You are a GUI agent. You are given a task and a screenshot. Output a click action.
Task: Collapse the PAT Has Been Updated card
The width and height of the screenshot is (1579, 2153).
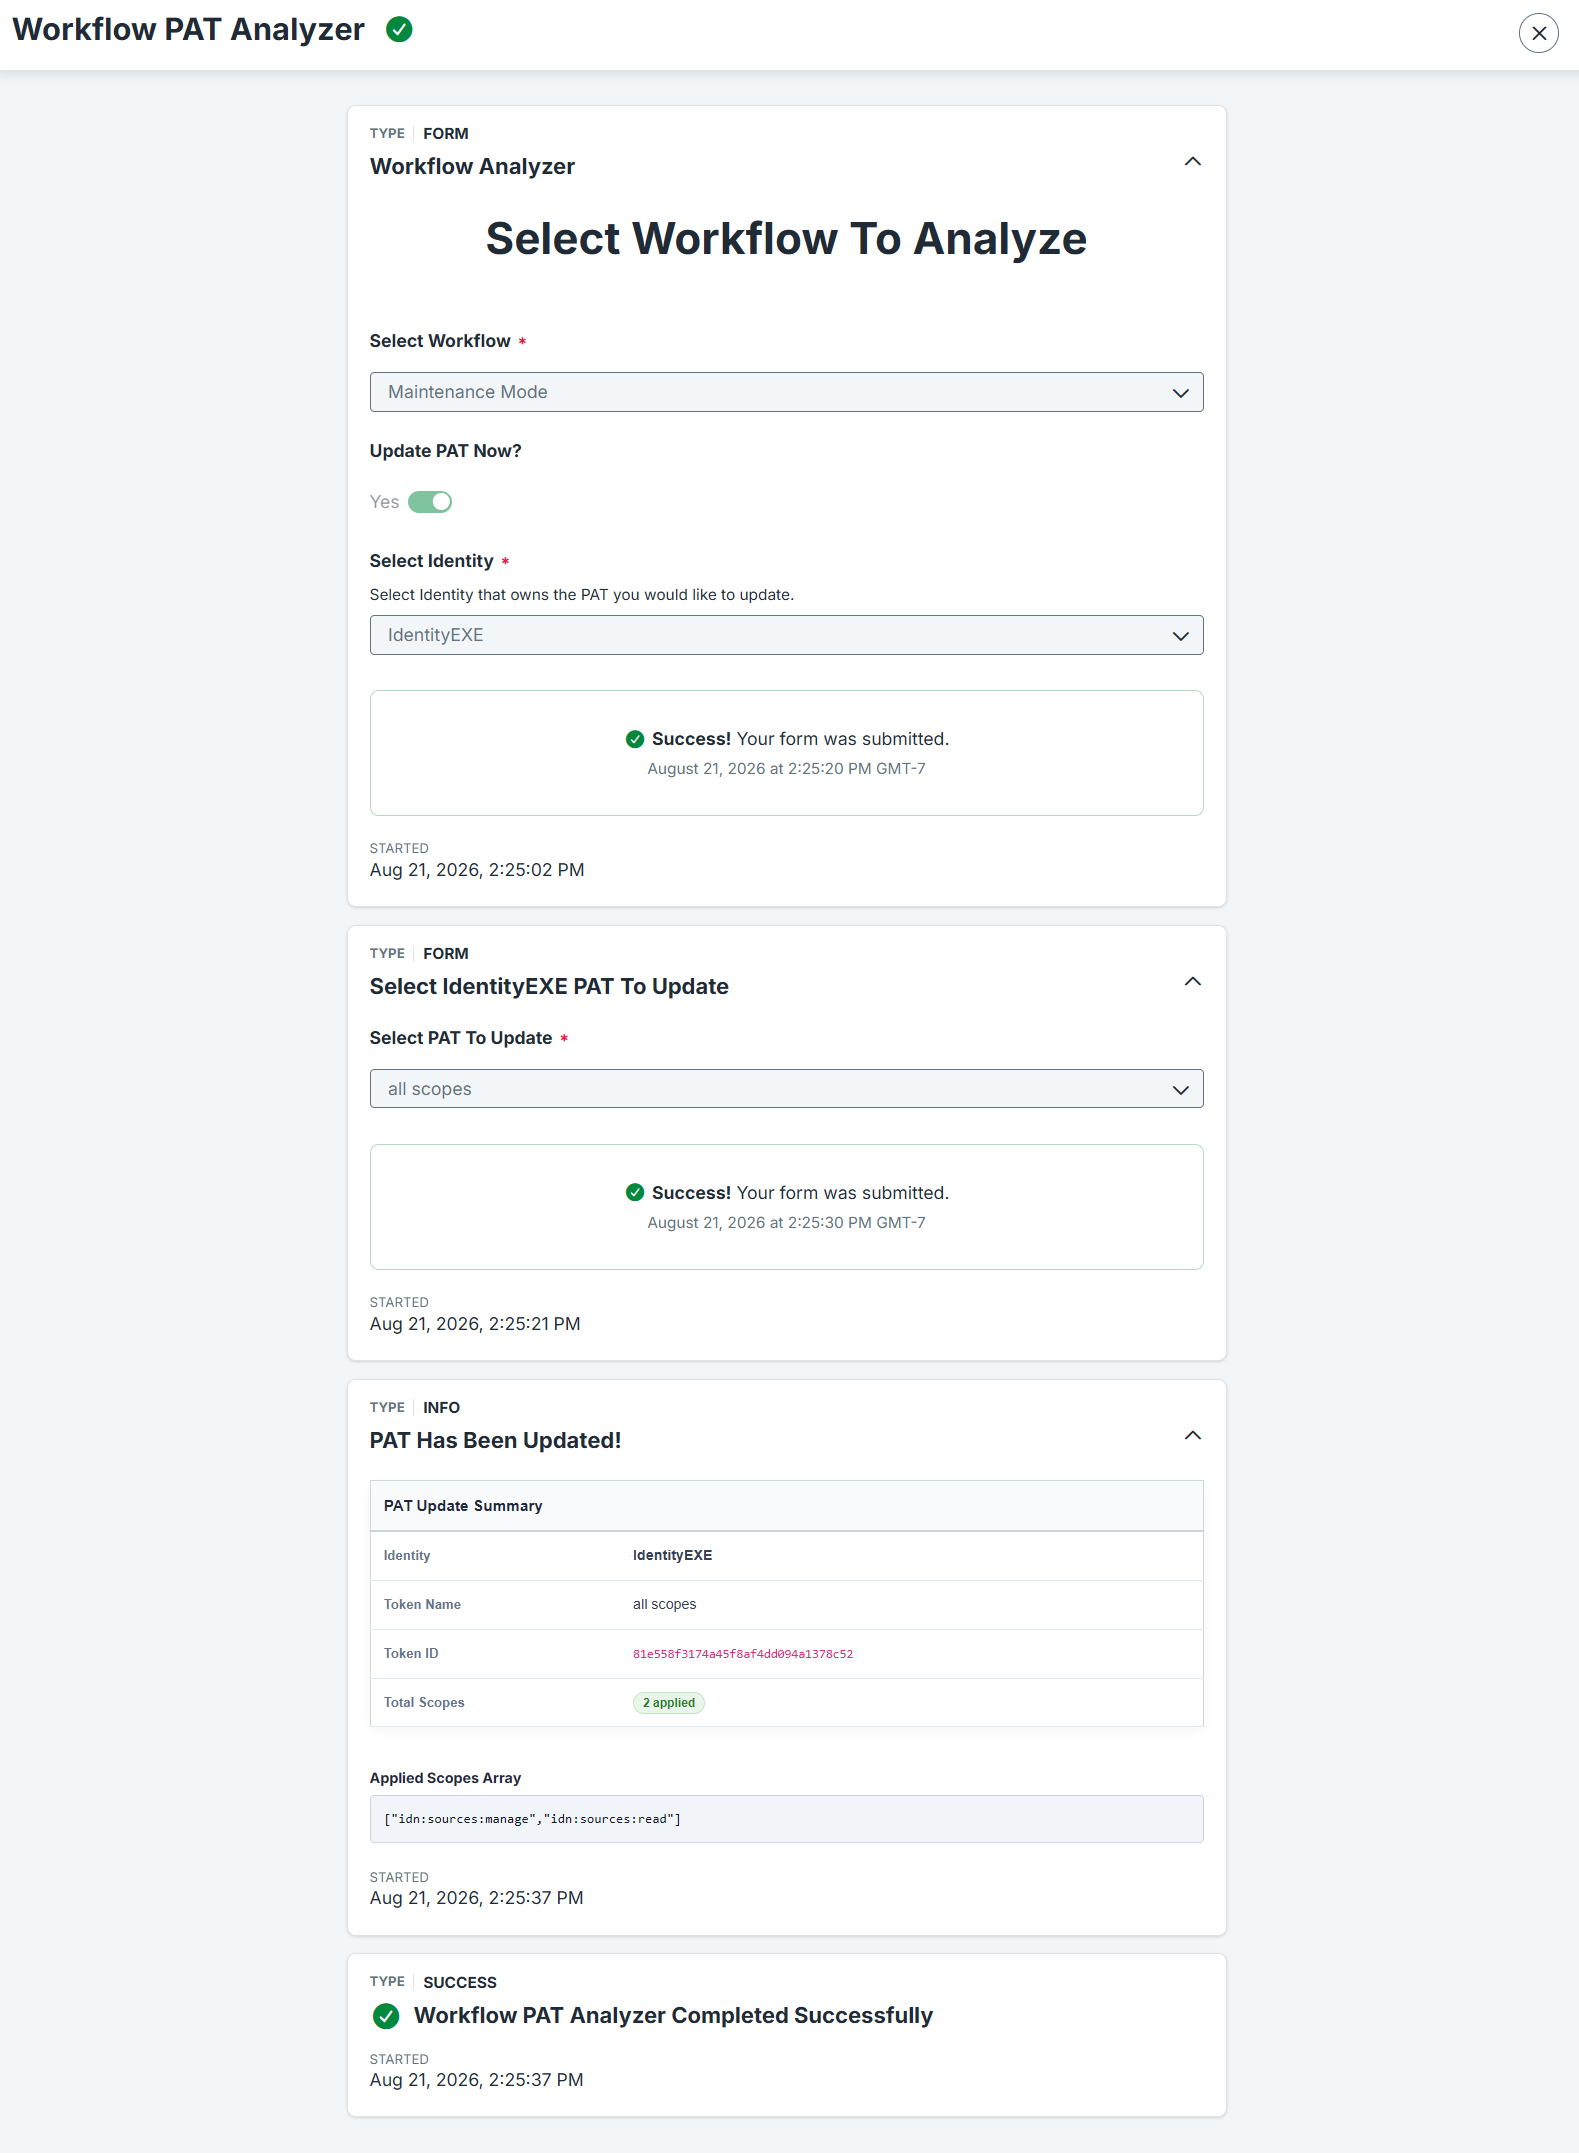pos(1192,1435)
